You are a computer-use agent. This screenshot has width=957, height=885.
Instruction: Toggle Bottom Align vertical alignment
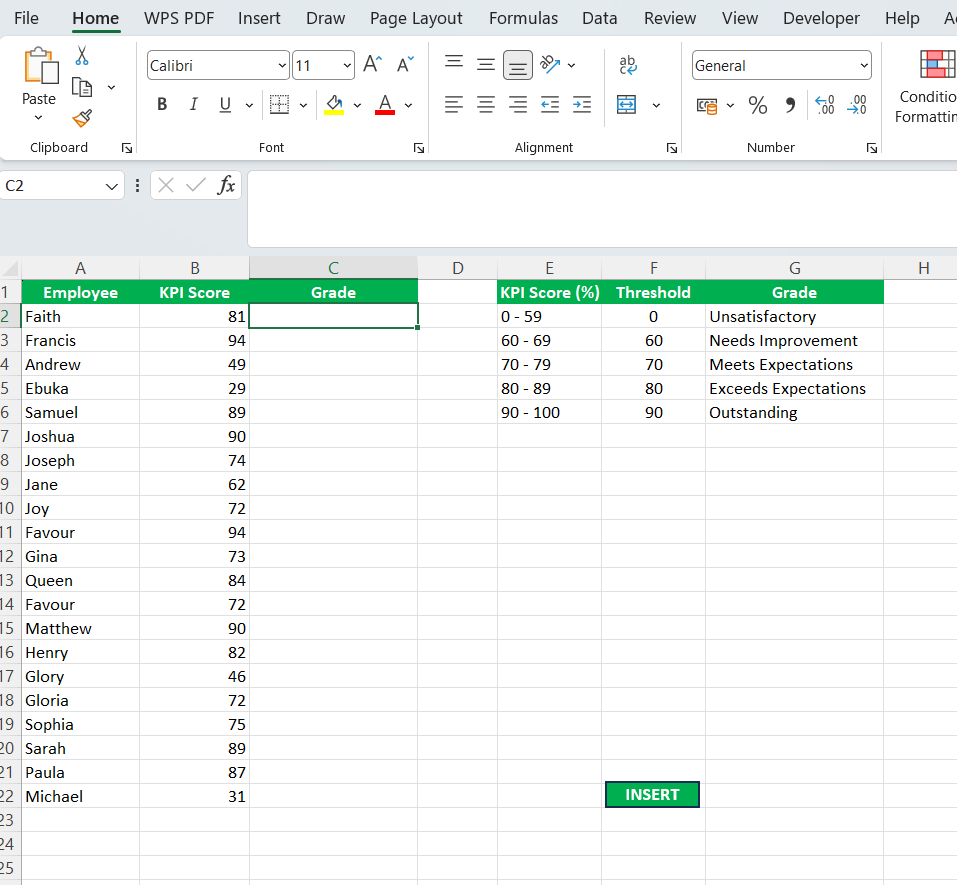pyautogui.click(x=517, y=65)
